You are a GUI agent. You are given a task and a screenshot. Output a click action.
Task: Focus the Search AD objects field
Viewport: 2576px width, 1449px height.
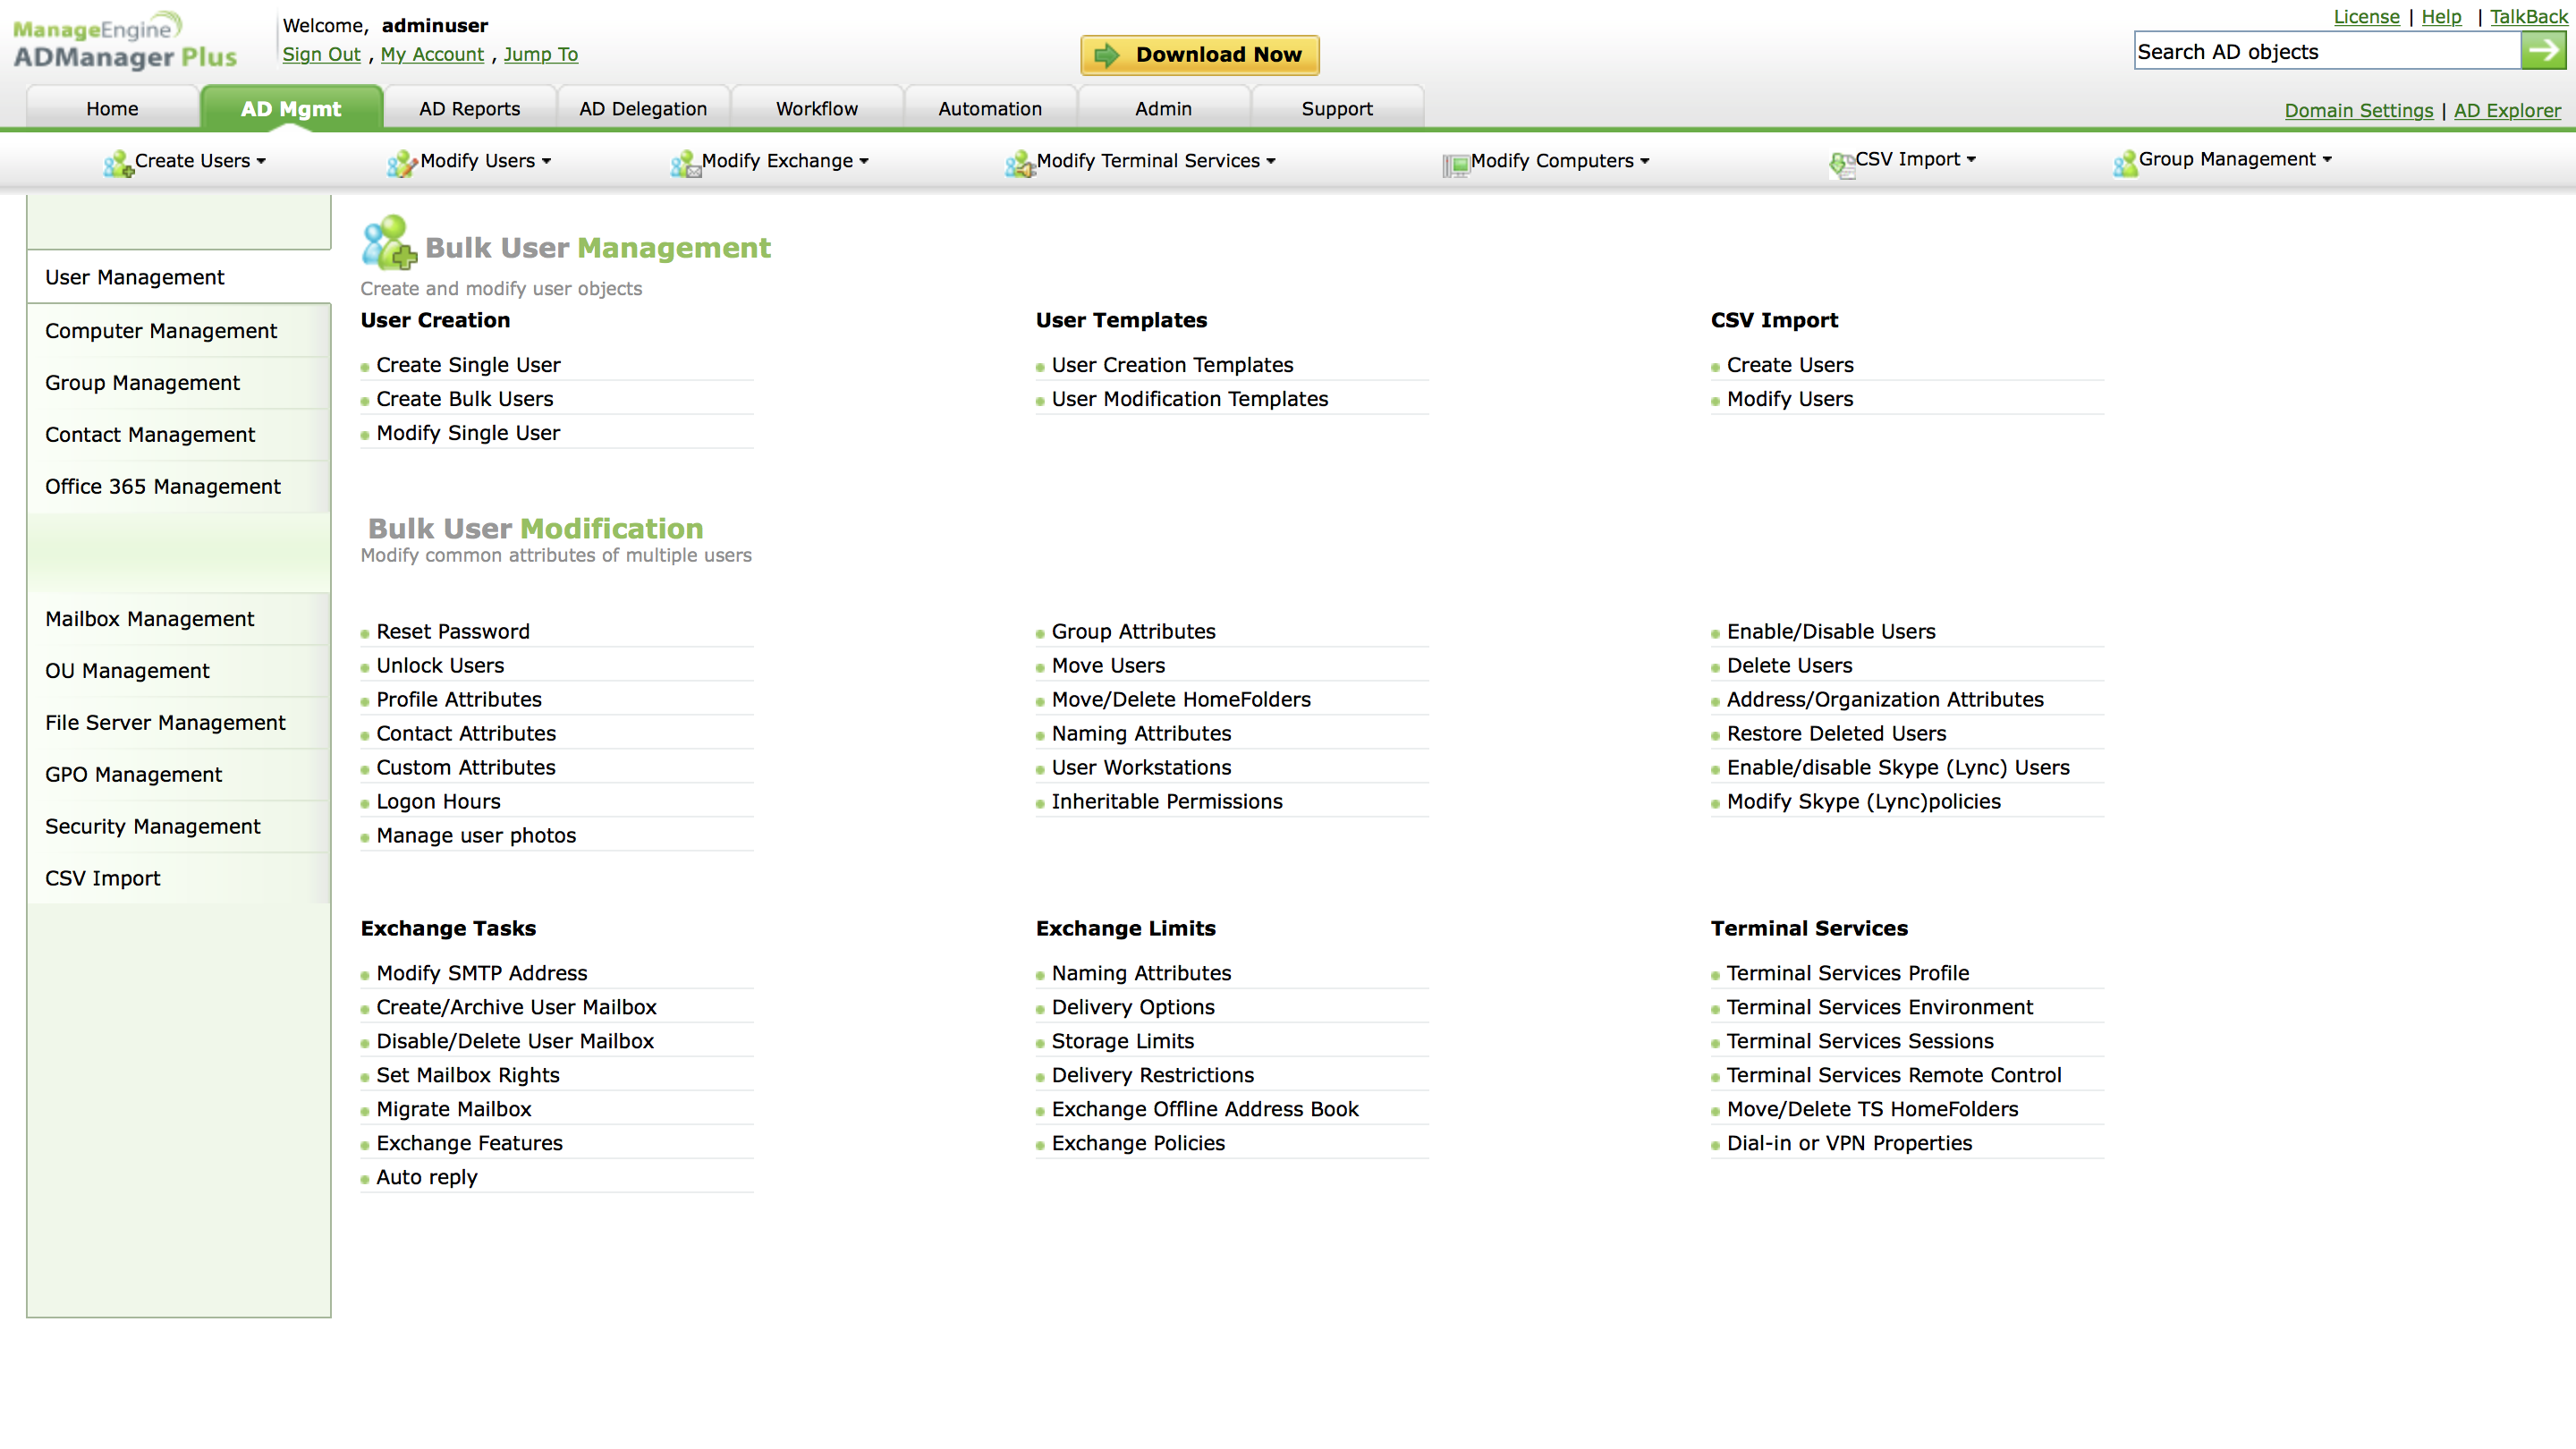click(x=2326, y=52)
